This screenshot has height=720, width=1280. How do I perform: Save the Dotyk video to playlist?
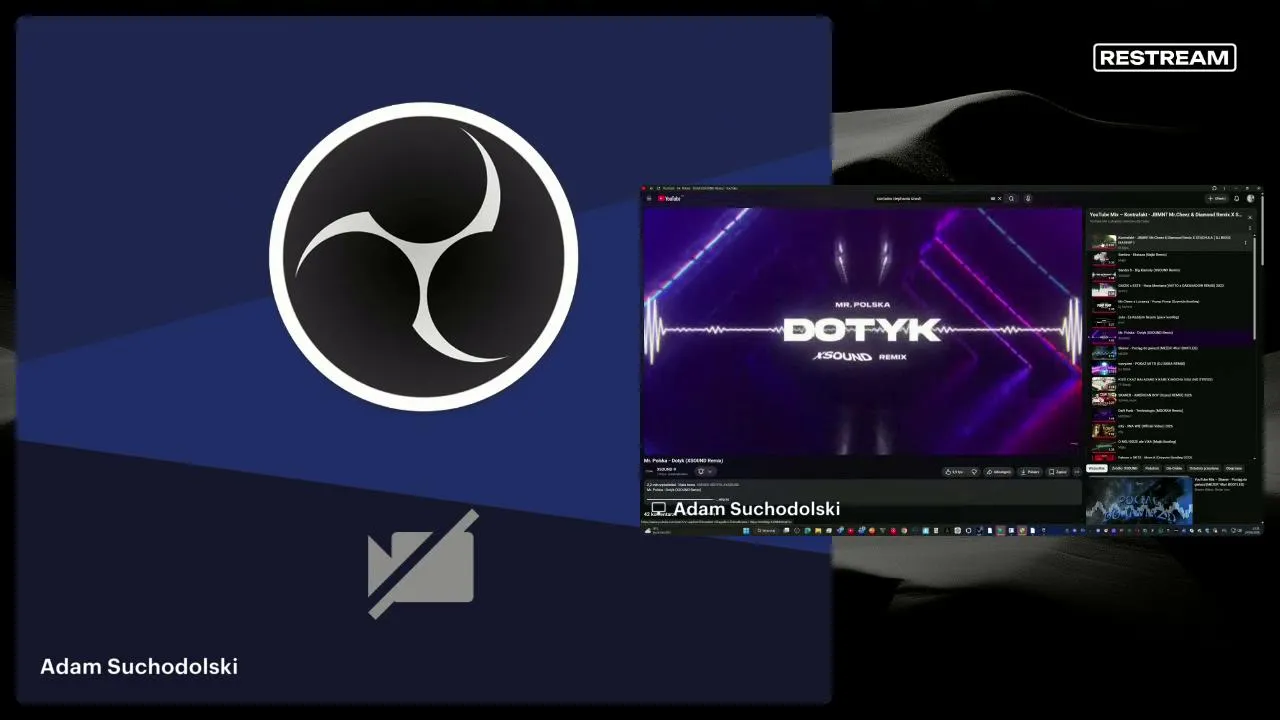click(x=1058, y=472)
